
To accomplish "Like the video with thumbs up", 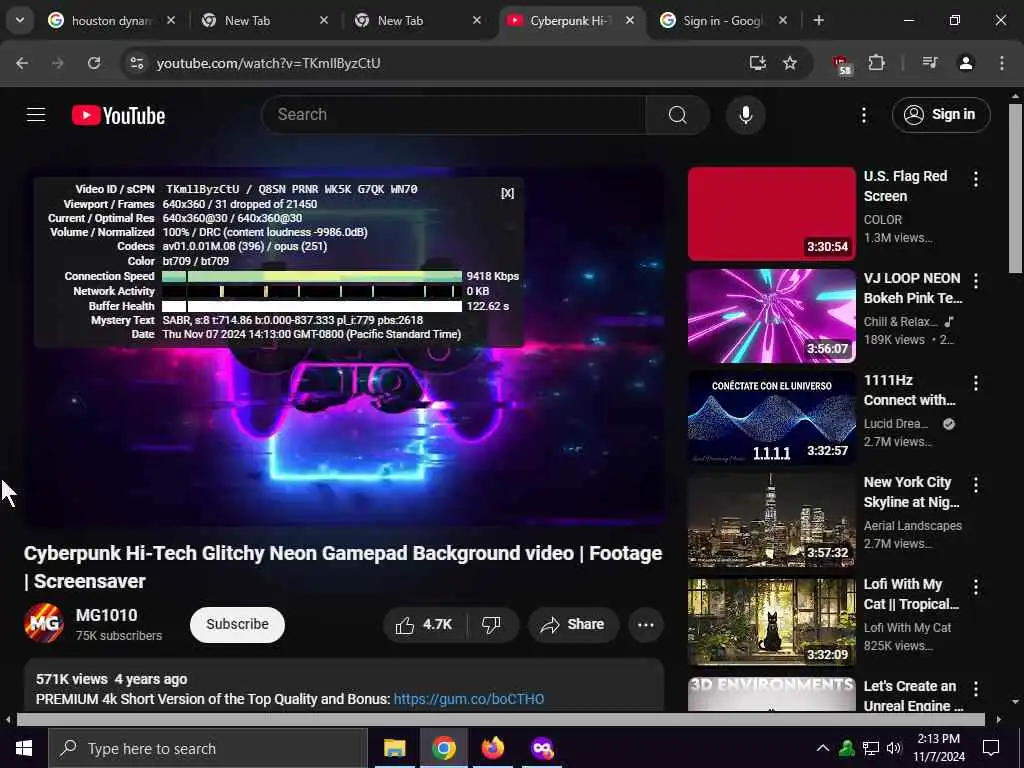I will pos(424,625).
